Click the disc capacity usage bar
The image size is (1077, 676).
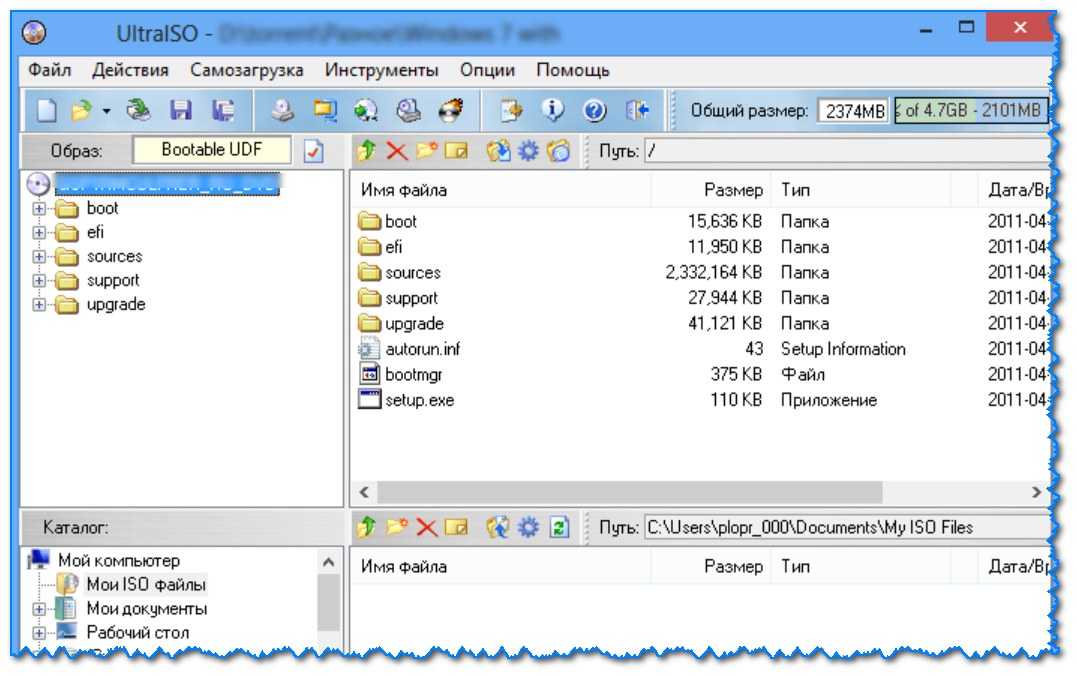click(968, 111)
